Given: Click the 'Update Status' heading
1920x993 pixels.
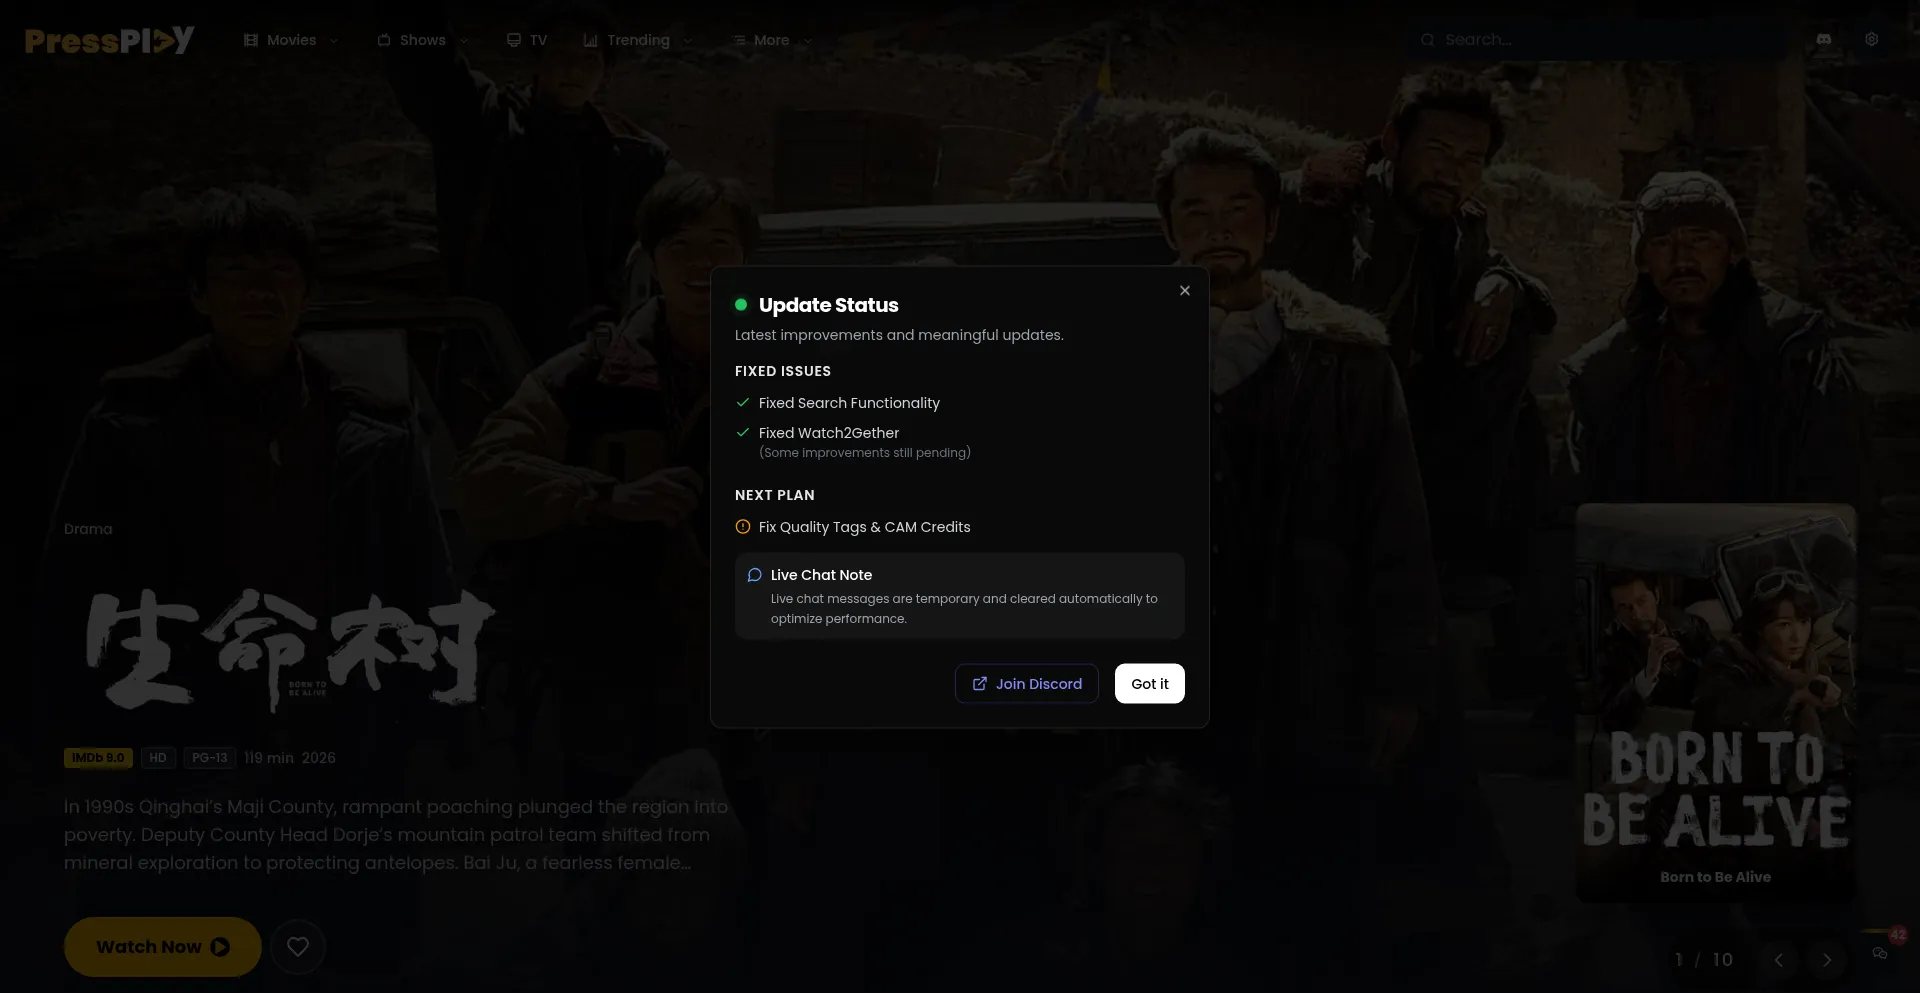Looking at the screenshot, I should (x=828, y=305).
